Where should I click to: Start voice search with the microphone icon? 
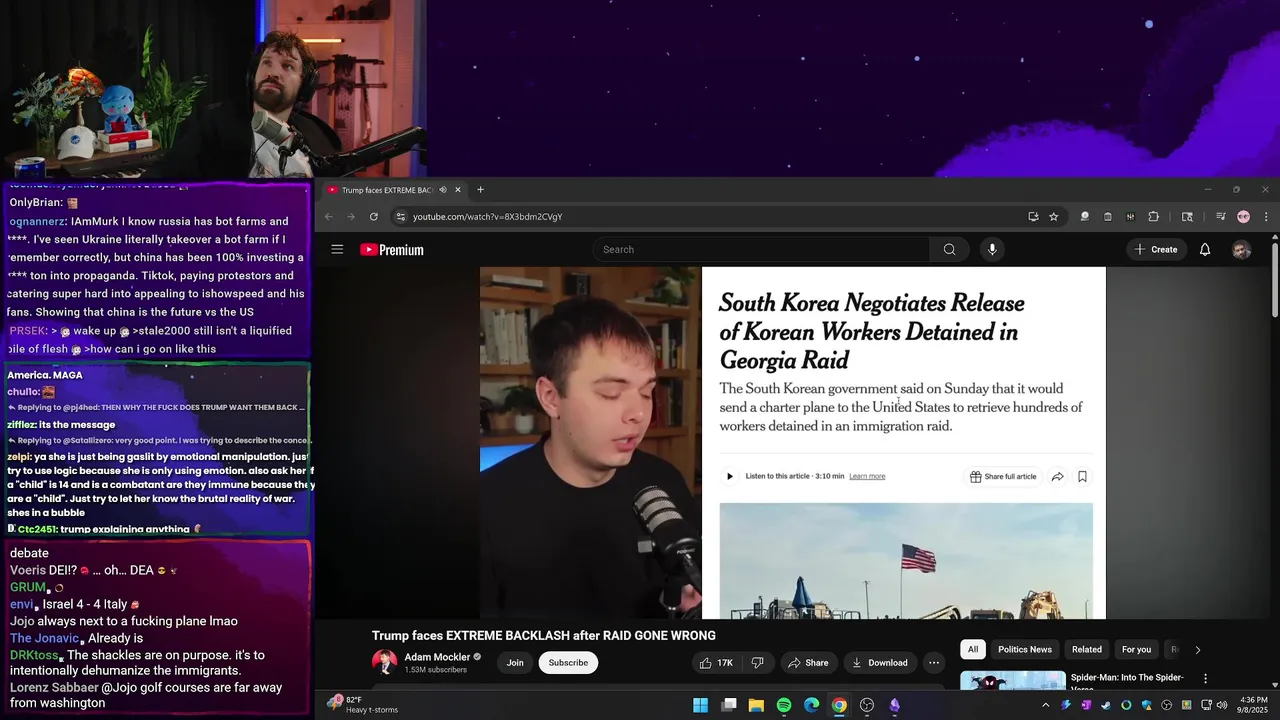tap(992, 249)
